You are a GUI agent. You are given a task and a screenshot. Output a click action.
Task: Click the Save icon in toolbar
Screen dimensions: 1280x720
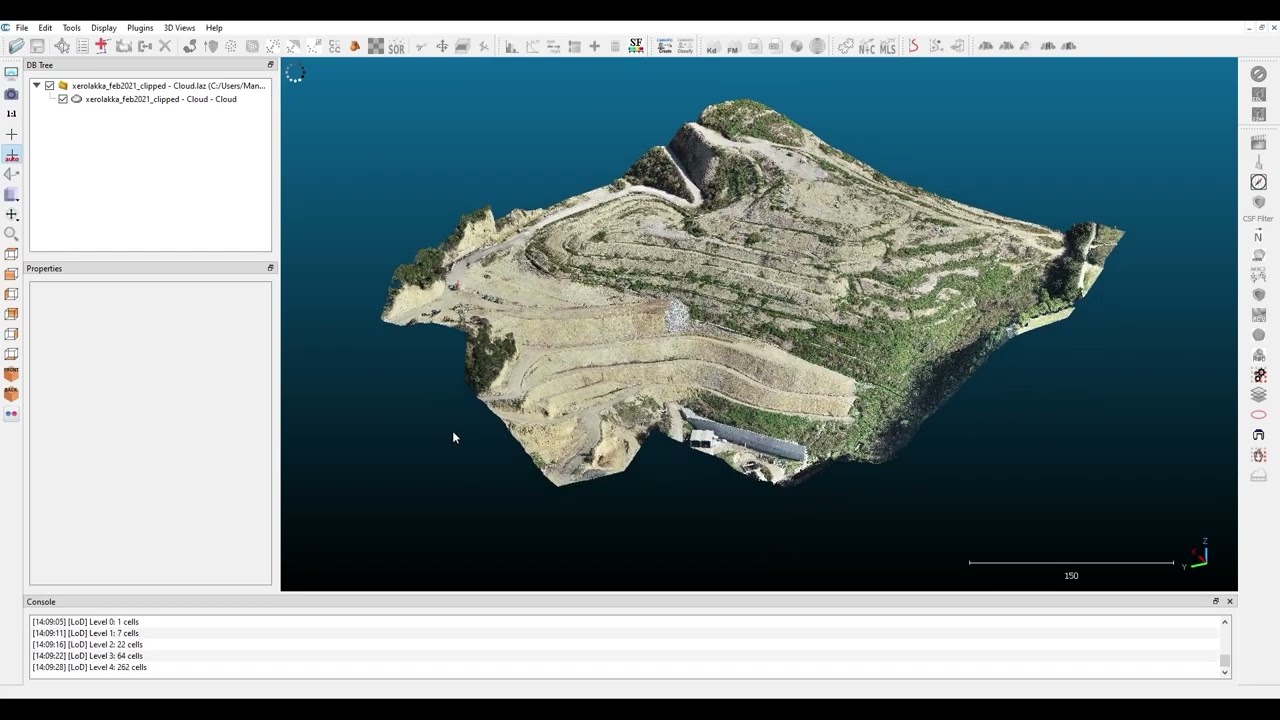point(37,46)
